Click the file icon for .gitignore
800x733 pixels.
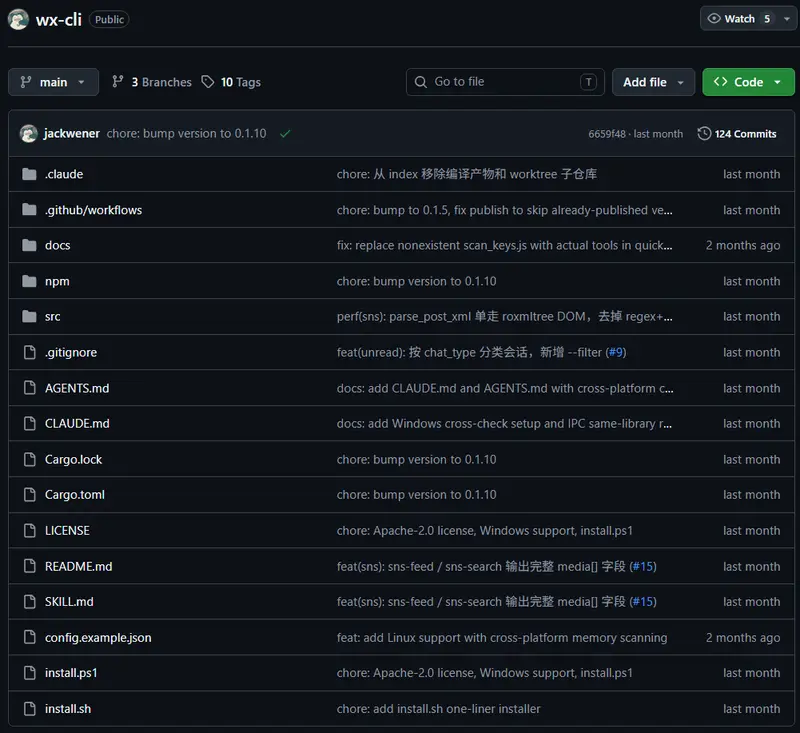[x=30, y=352]
